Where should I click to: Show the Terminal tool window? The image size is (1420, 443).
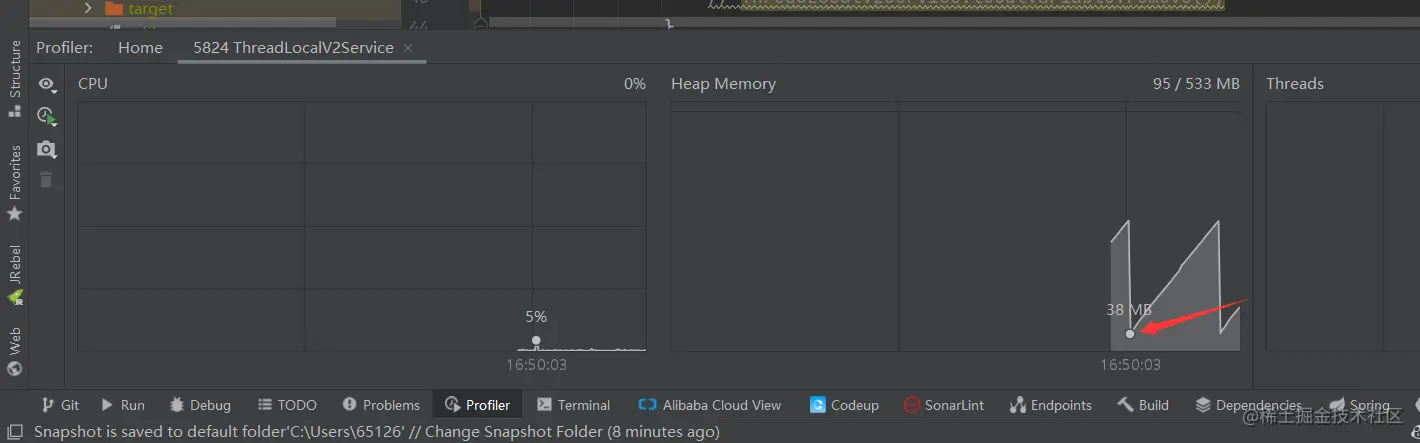pos(573,405)
